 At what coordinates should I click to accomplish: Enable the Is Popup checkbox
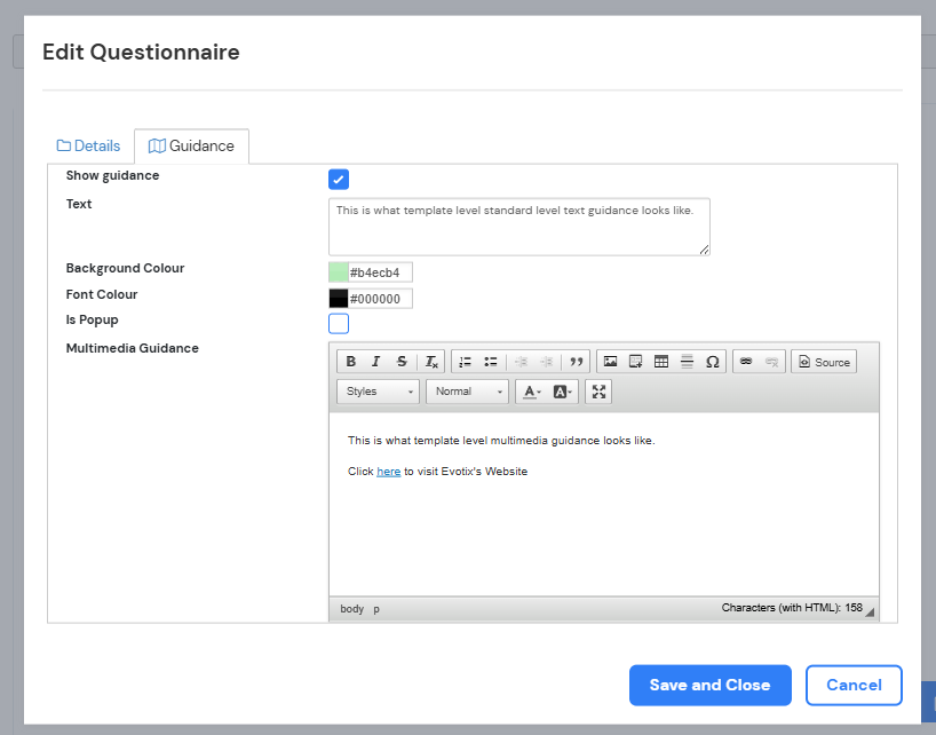[338, 324]
